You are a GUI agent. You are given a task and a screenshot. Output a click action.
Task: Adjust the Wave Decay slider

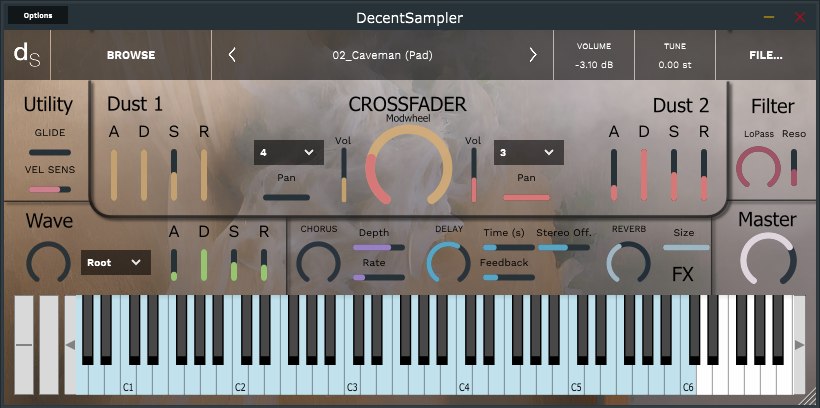tap(204, 265)
